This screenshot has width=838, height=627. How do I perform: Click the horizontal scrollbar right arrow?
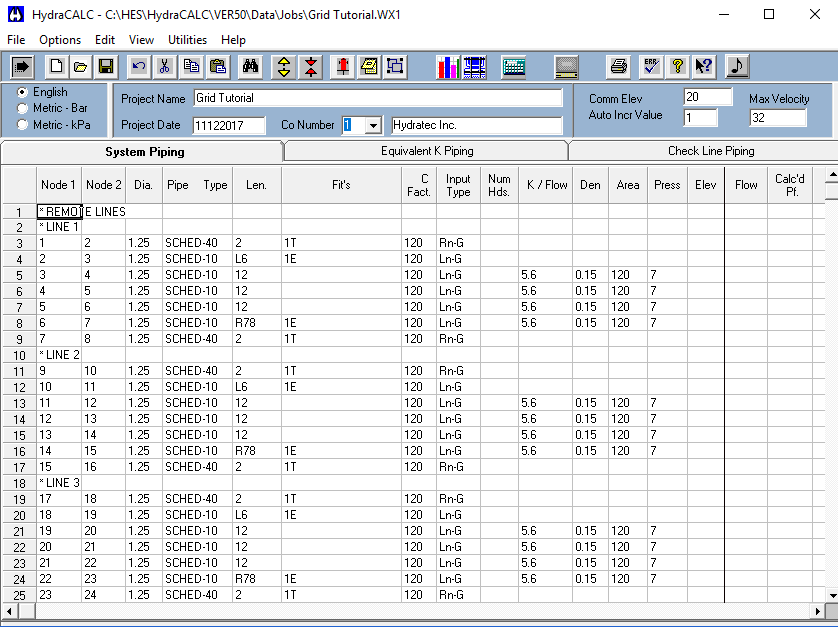(818, 610)
